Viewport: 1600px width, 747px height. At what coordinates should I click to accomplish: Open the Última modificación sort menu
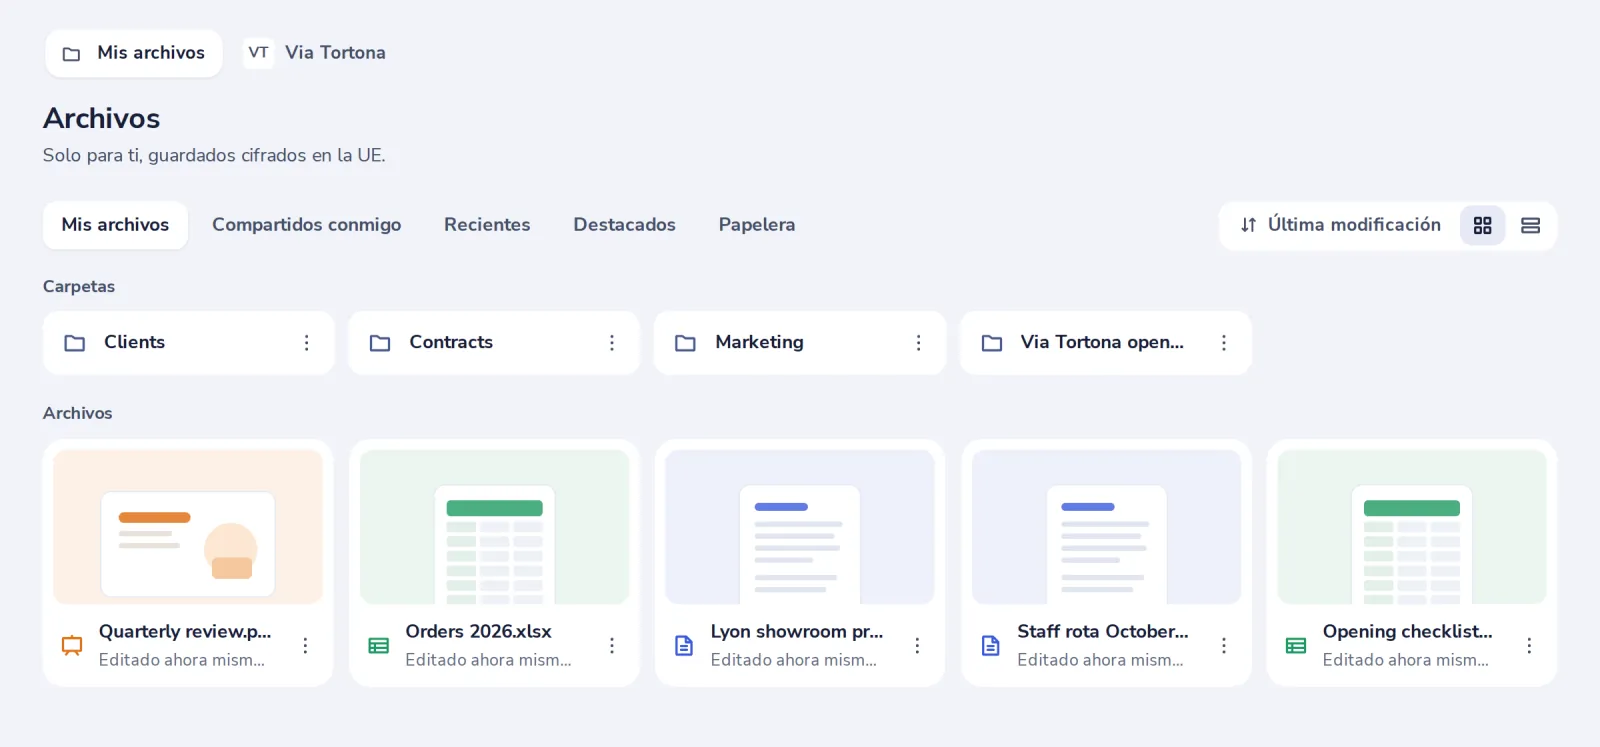tap(1340, 226)
